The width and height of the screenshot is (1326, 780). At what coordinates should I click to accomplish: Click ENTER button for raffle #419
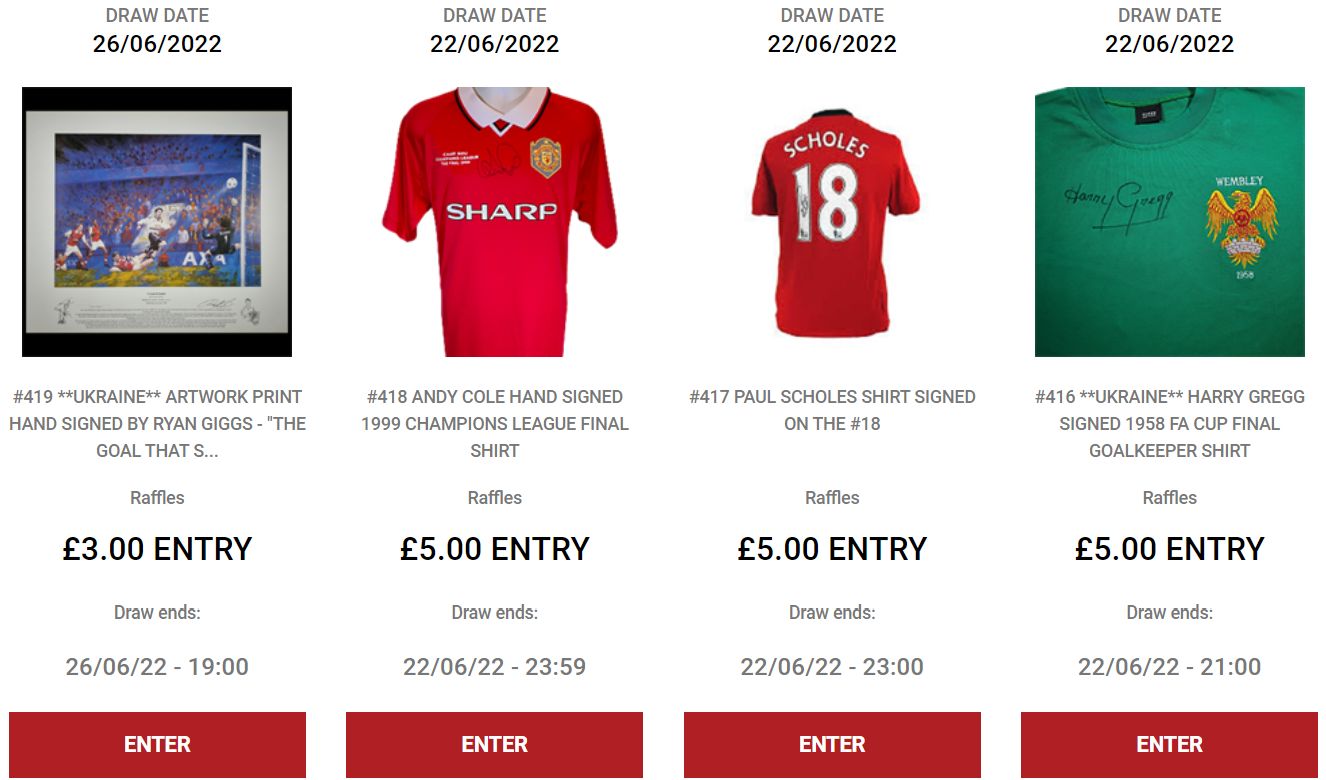point(157,745)
